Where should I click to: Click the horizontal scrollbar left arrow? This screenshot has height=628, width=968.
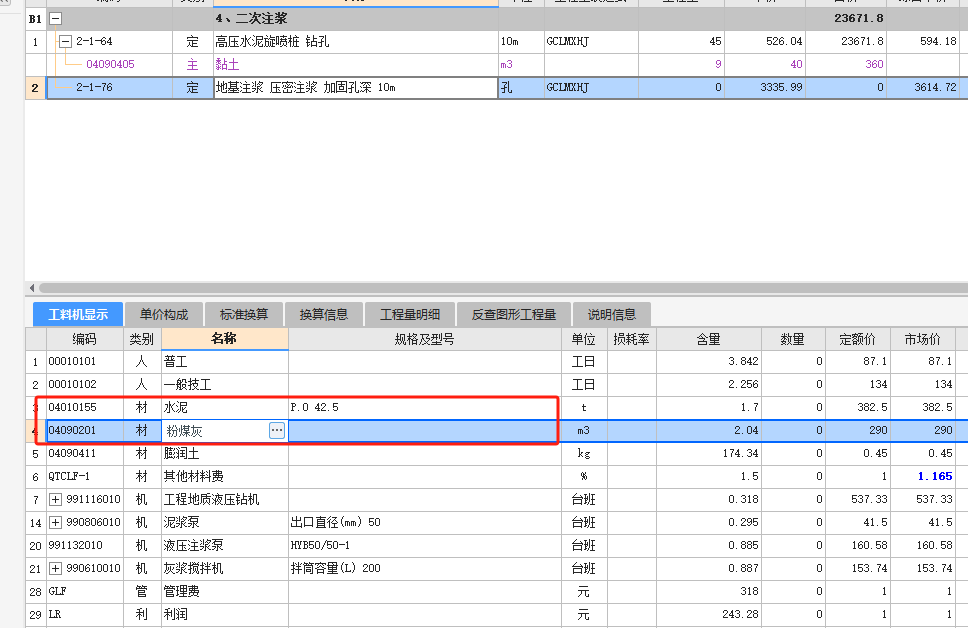[x=31, y=288]
